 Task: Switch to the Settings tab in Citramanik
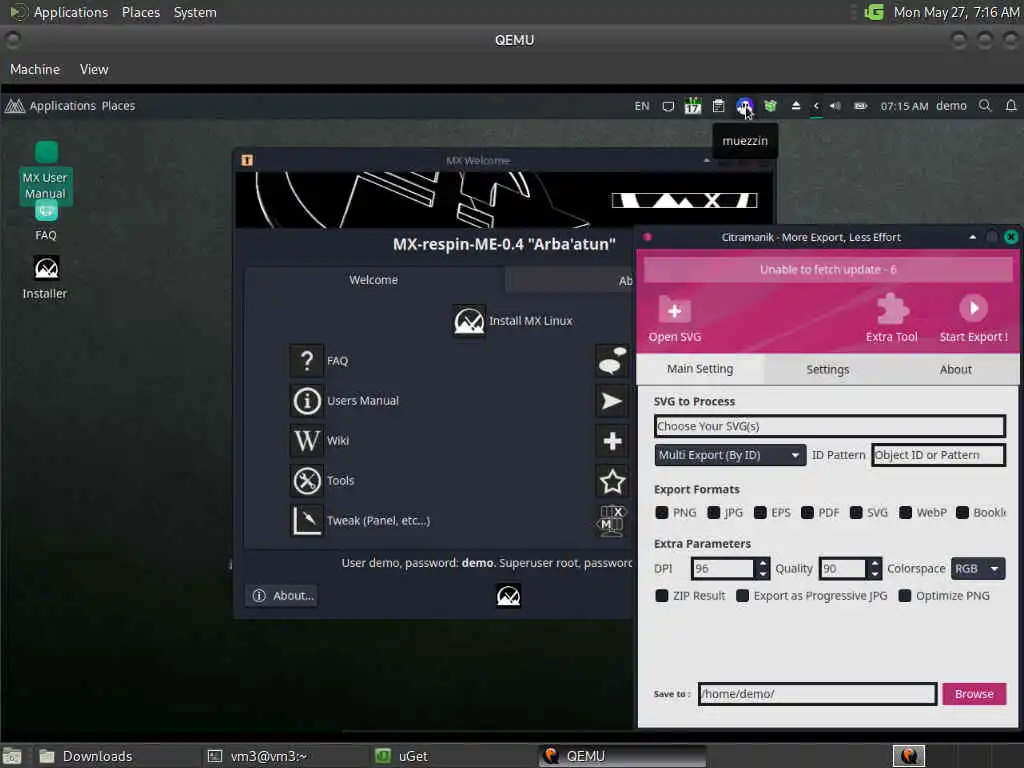click(x=827, y=370)
